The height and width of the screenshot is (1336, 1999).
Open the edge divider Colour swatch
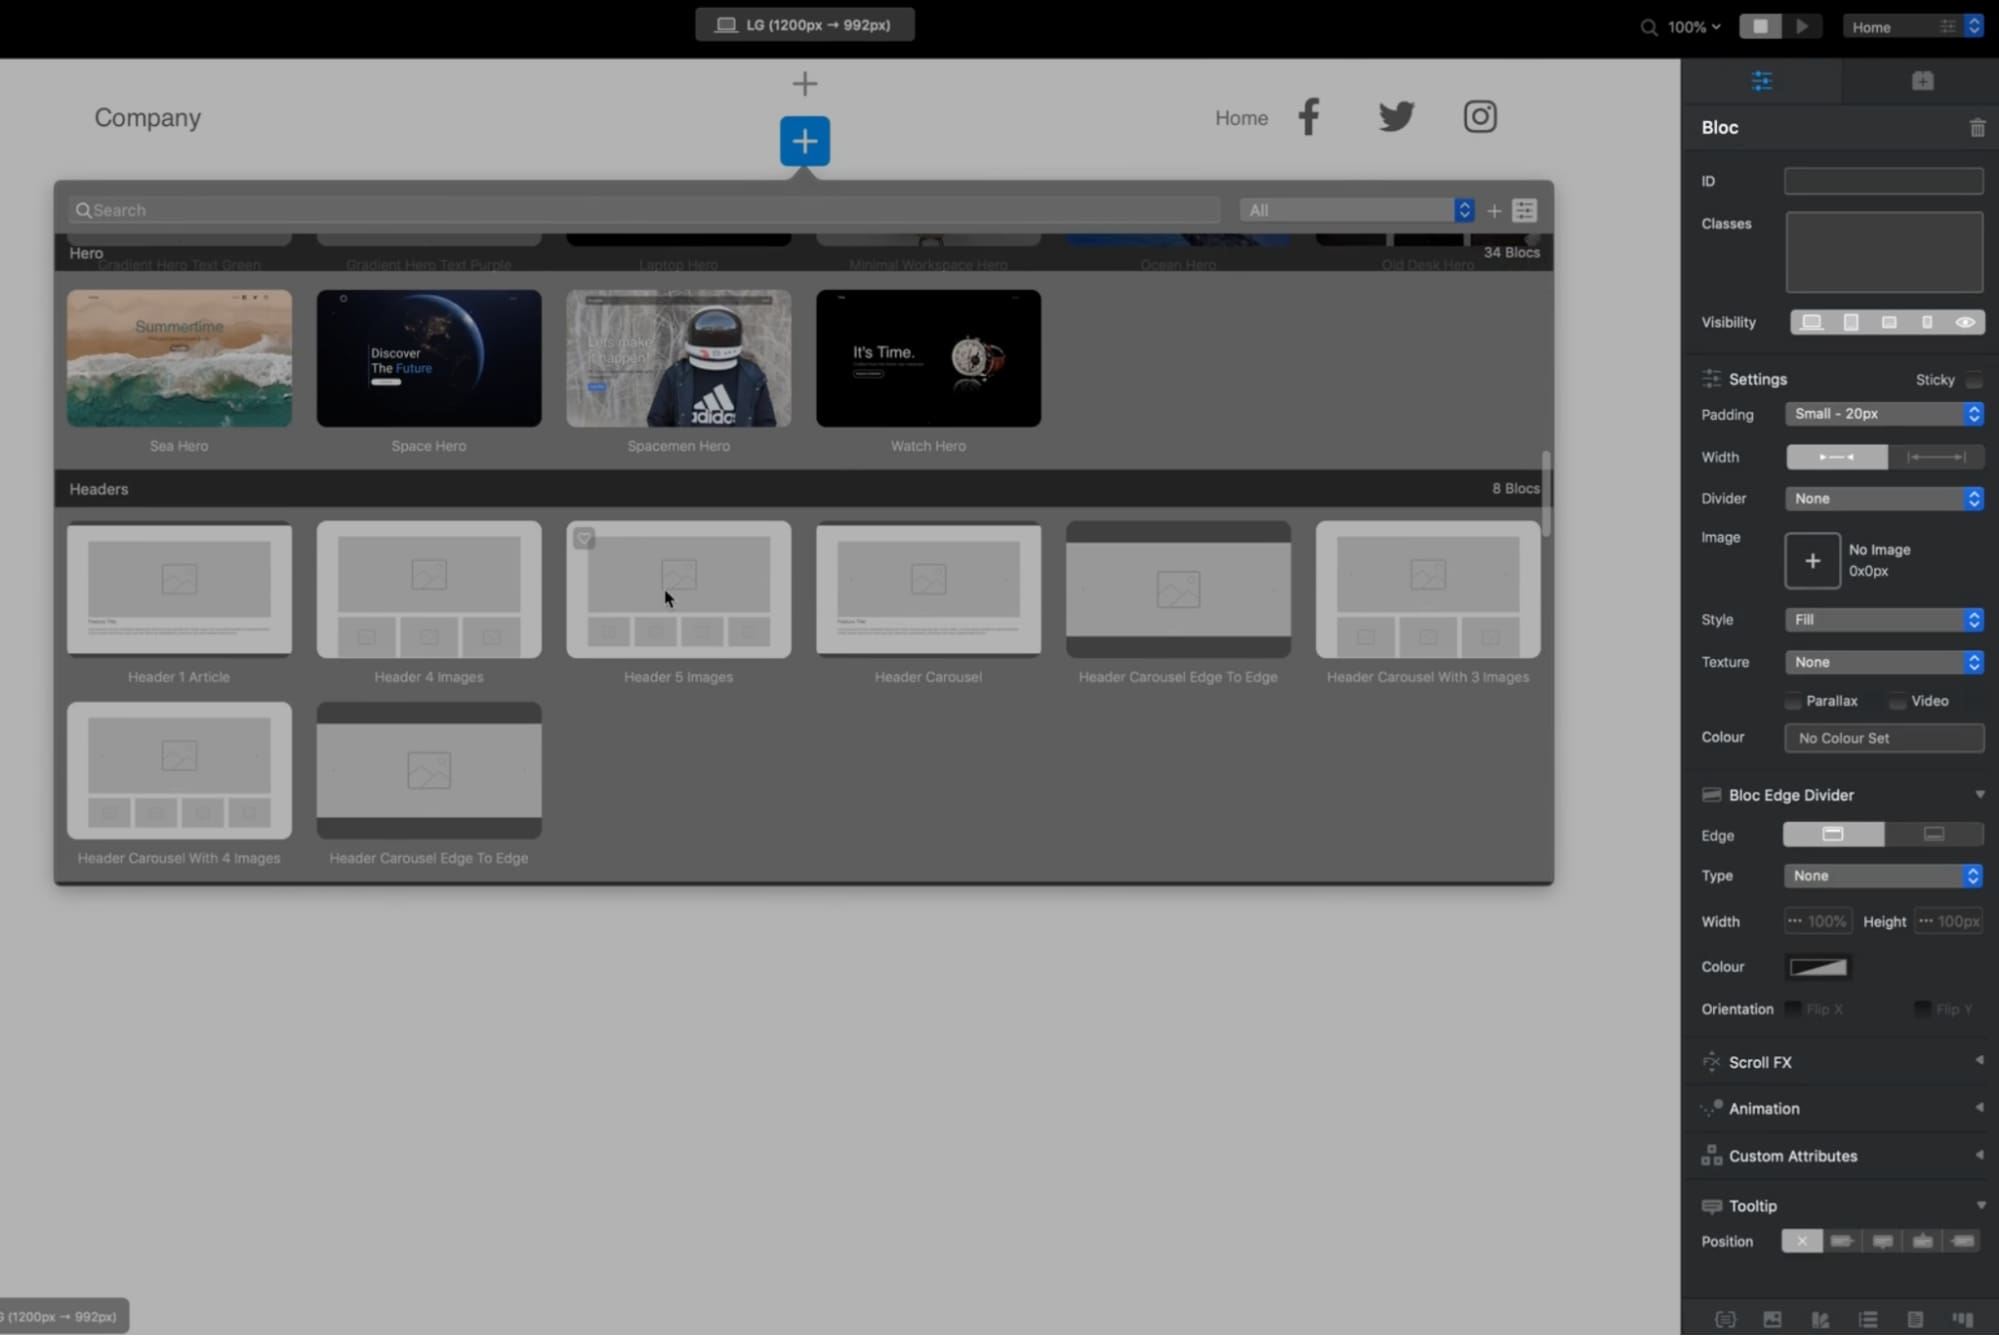point(1818,967)
